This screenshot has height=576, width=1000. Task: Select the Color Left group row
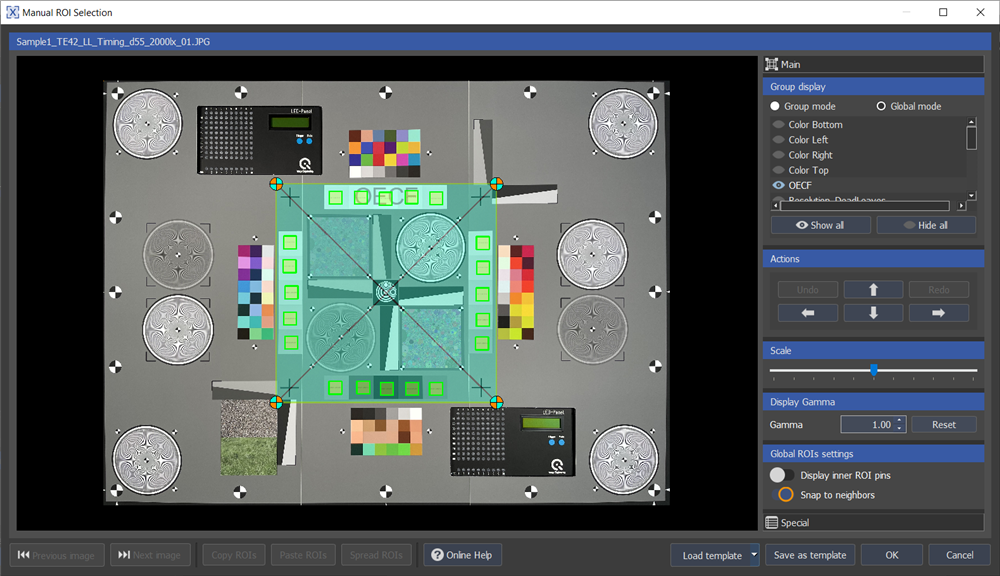[x=869, y=140]
